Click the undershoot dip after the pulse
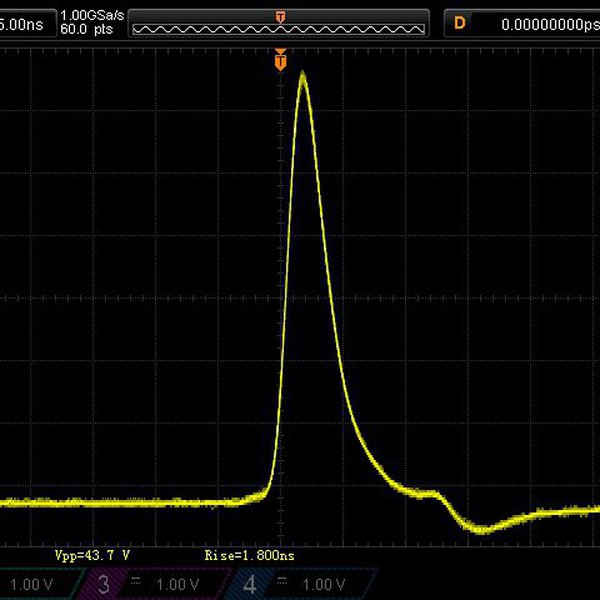The width and height of the screenshot is (600, 600). (x=482, y=528)
